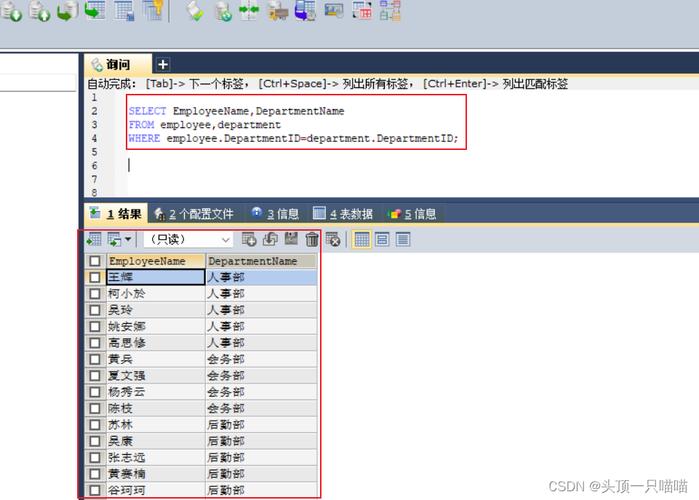699x500 pixels.
Task: Select the 询问 query tab
Action: pyautogui.click(x=117, y=65)
